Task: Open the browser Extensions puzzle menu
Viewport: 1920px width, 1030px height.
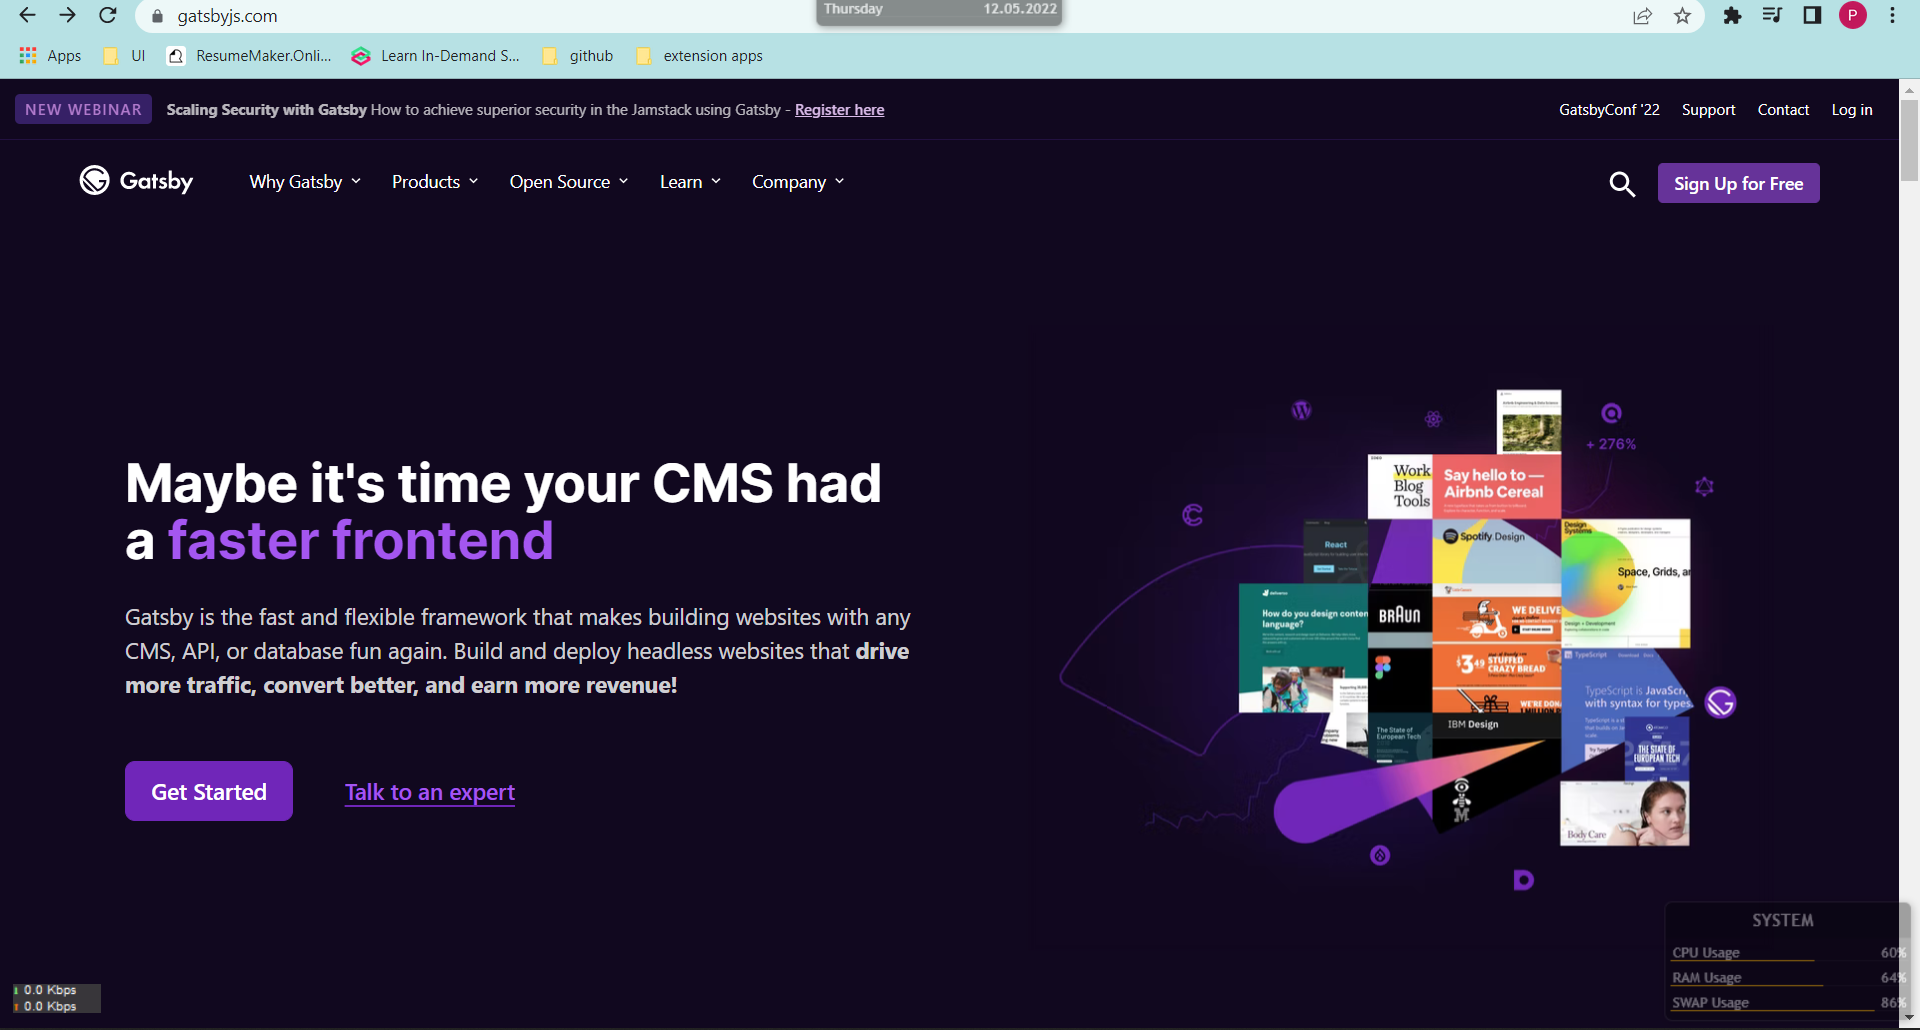Action: [1733, 16]
